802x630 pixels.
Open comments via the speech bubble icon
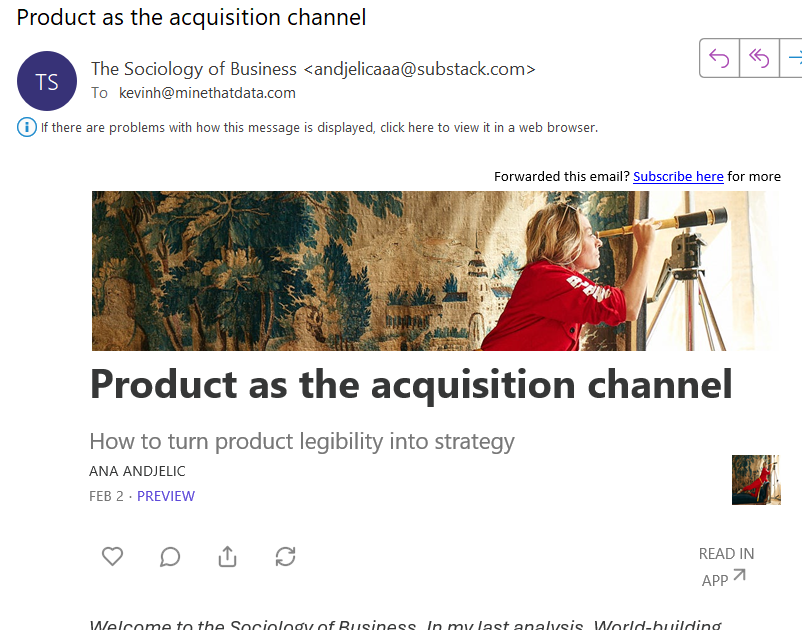tap(170, 556)
